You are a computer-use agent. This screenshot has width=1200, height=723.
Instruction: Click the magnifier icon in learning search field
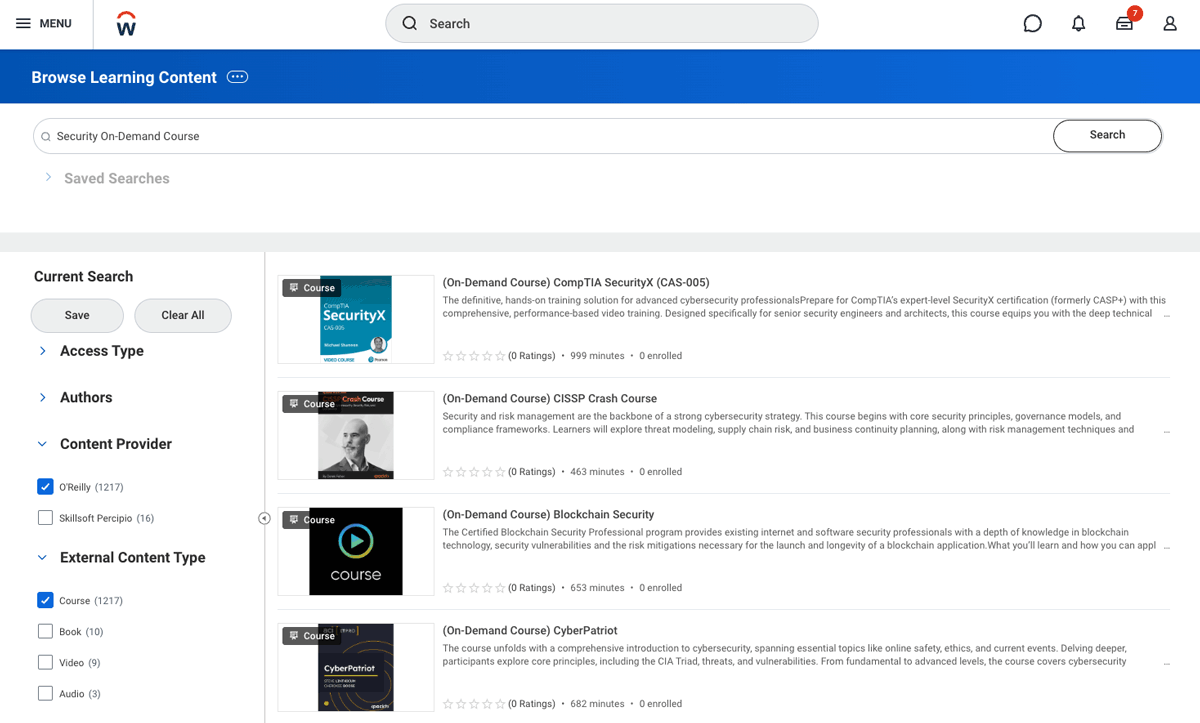click(46, 136)
